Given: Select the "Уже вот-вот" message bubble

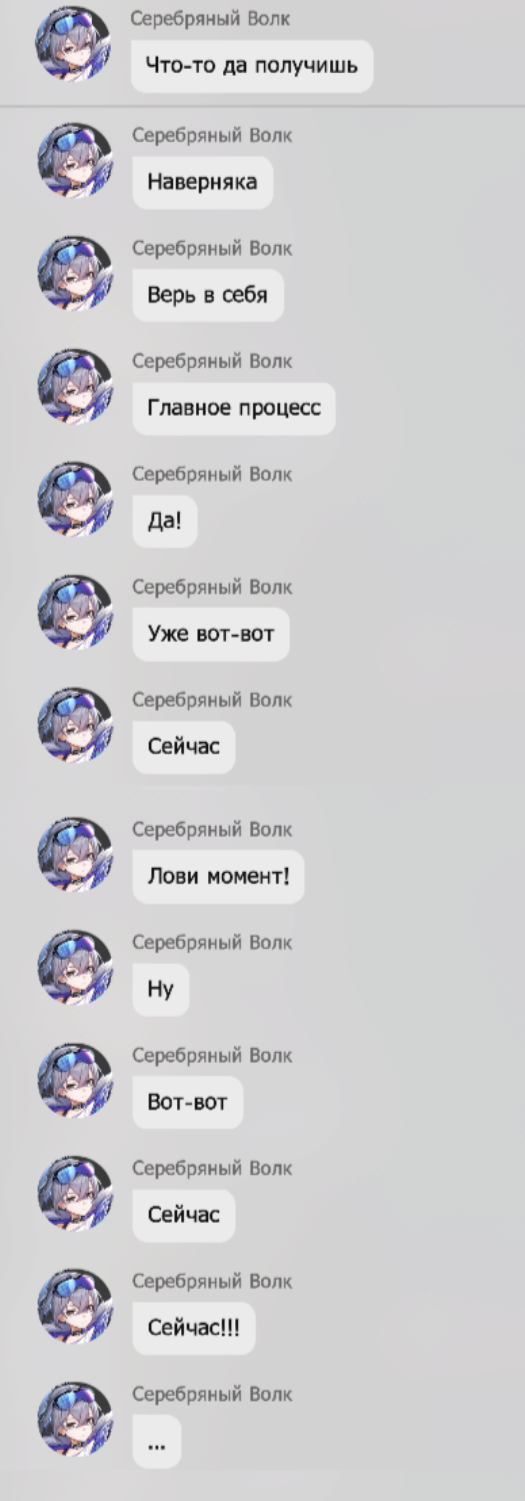Looking at the screenshot, I should [211, 634].
